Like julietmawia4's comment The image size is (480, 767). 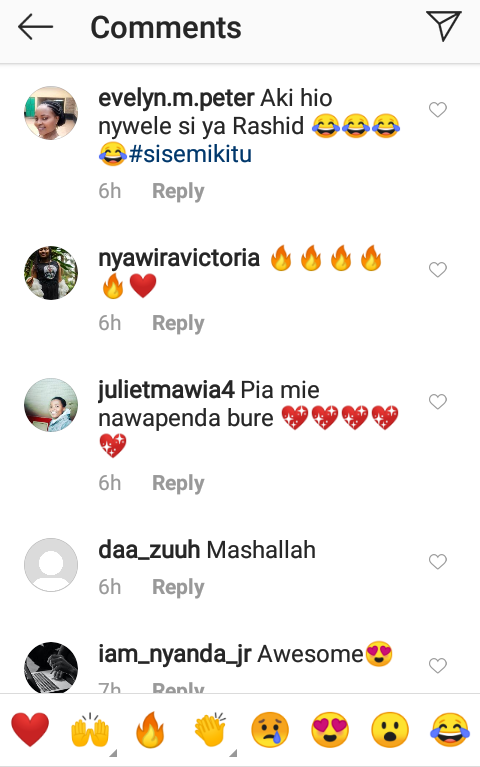click(438, 402)
